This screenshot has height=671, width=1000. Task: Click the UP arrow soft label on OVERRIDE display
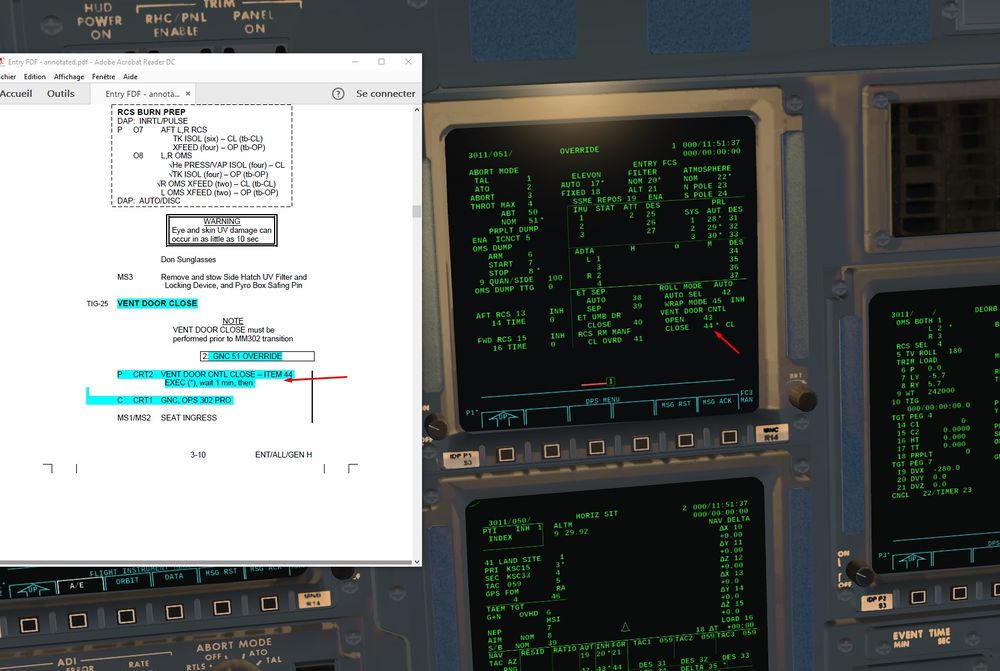503,418
